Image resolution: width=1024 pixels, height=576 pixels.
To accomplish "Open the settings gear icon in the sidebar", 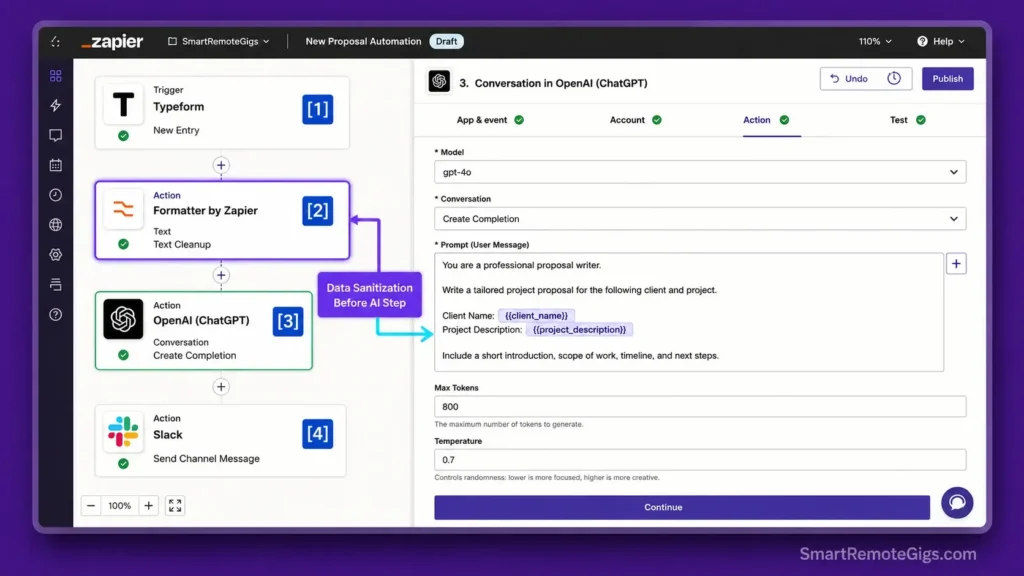I will point(56,255).
